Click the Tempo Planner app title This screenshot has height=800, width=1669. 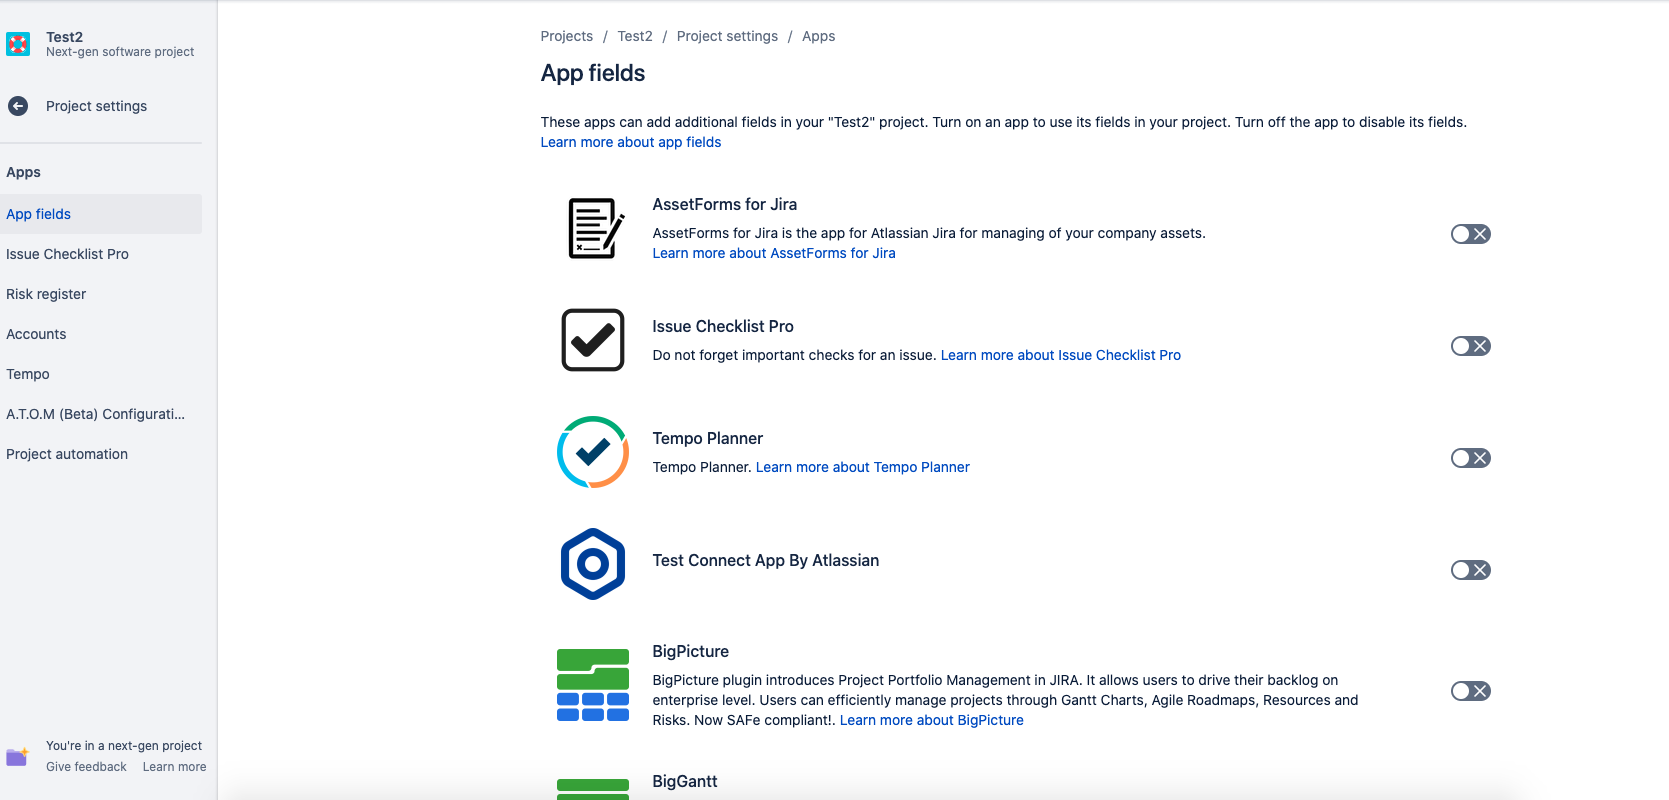point(708,438)
